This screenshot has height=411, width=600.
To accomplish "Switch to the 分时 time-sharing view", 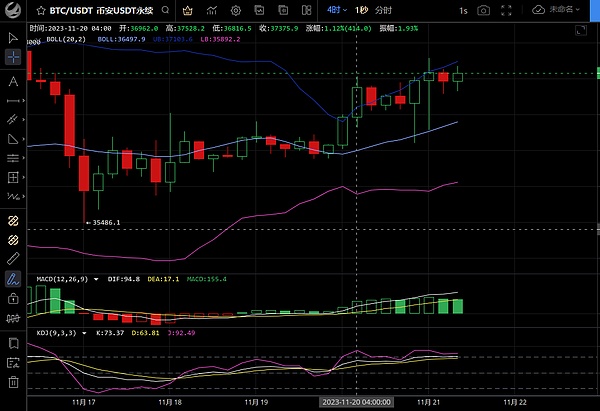I will point(384,10).
